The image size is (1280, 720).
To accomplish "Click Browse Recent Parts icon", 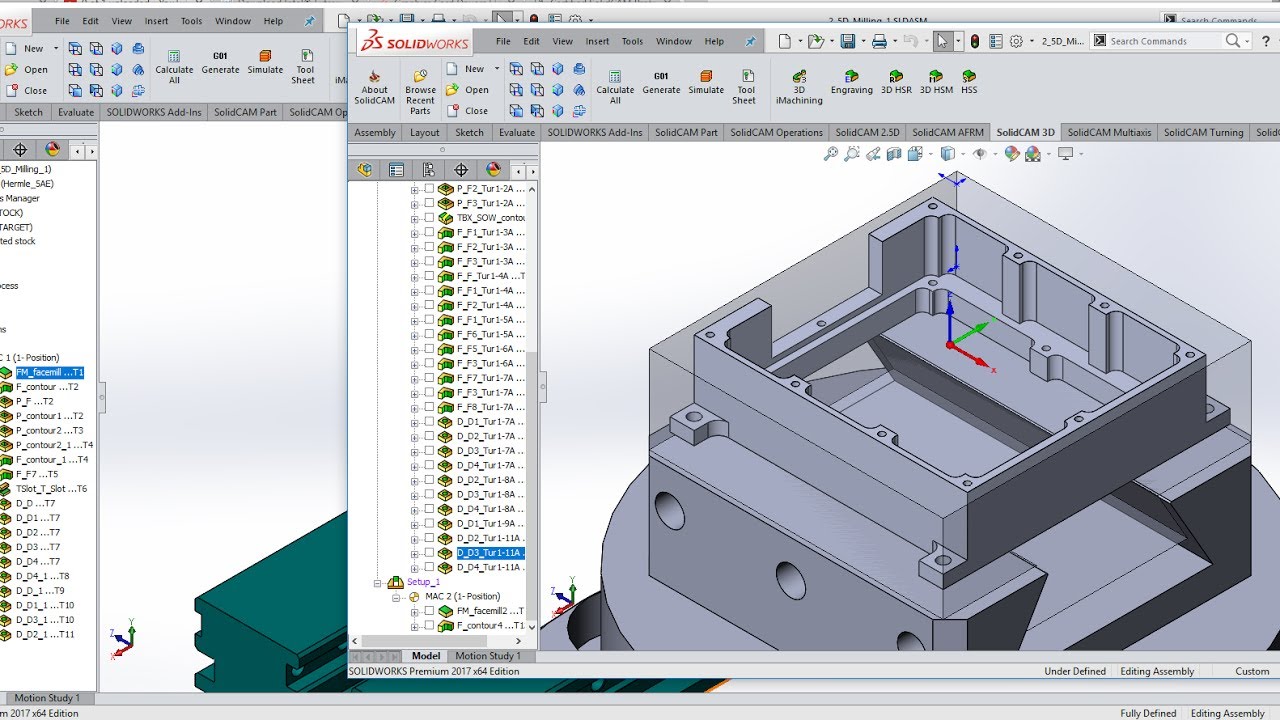I will click(420, 91).
